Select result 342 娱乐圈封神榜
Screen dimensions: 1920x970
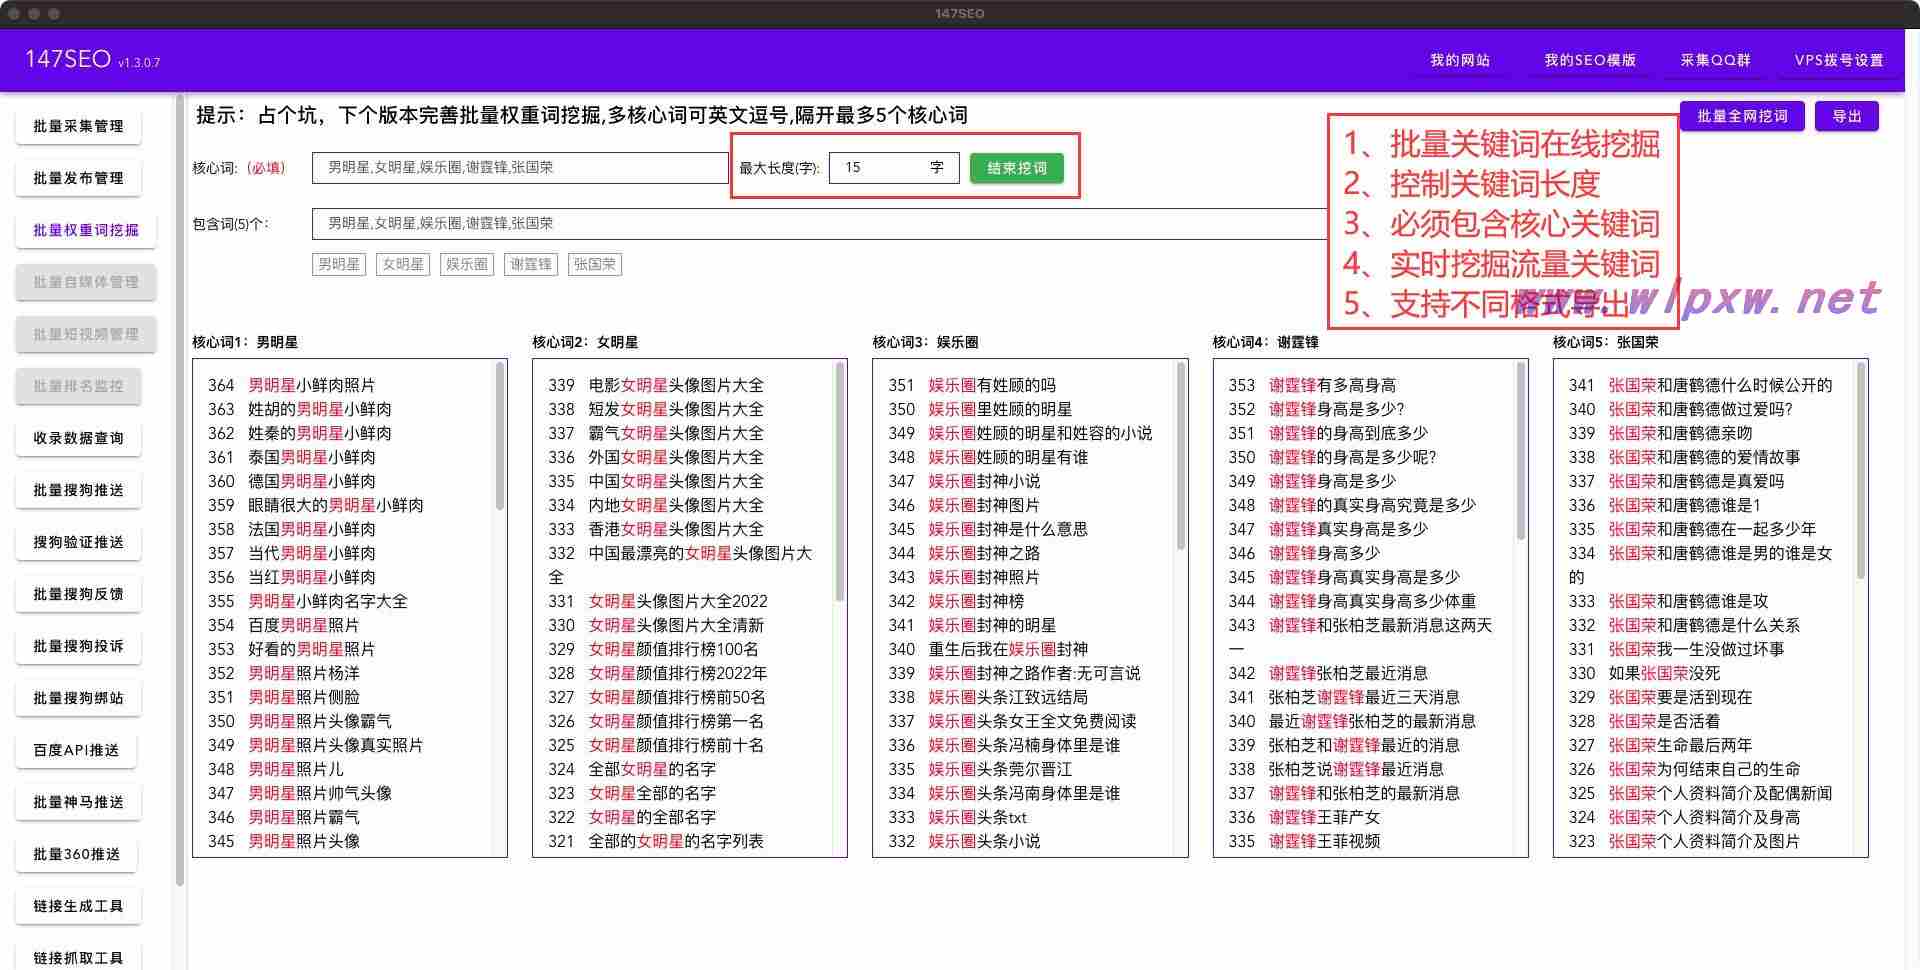click(956, 601)
